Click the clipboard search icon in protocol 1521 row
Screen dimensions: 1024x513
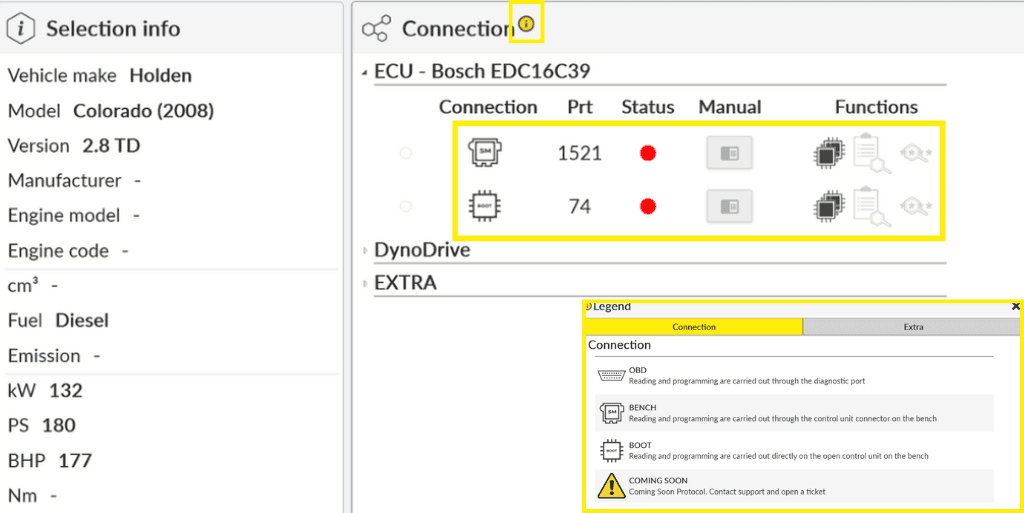coord(867,154)
